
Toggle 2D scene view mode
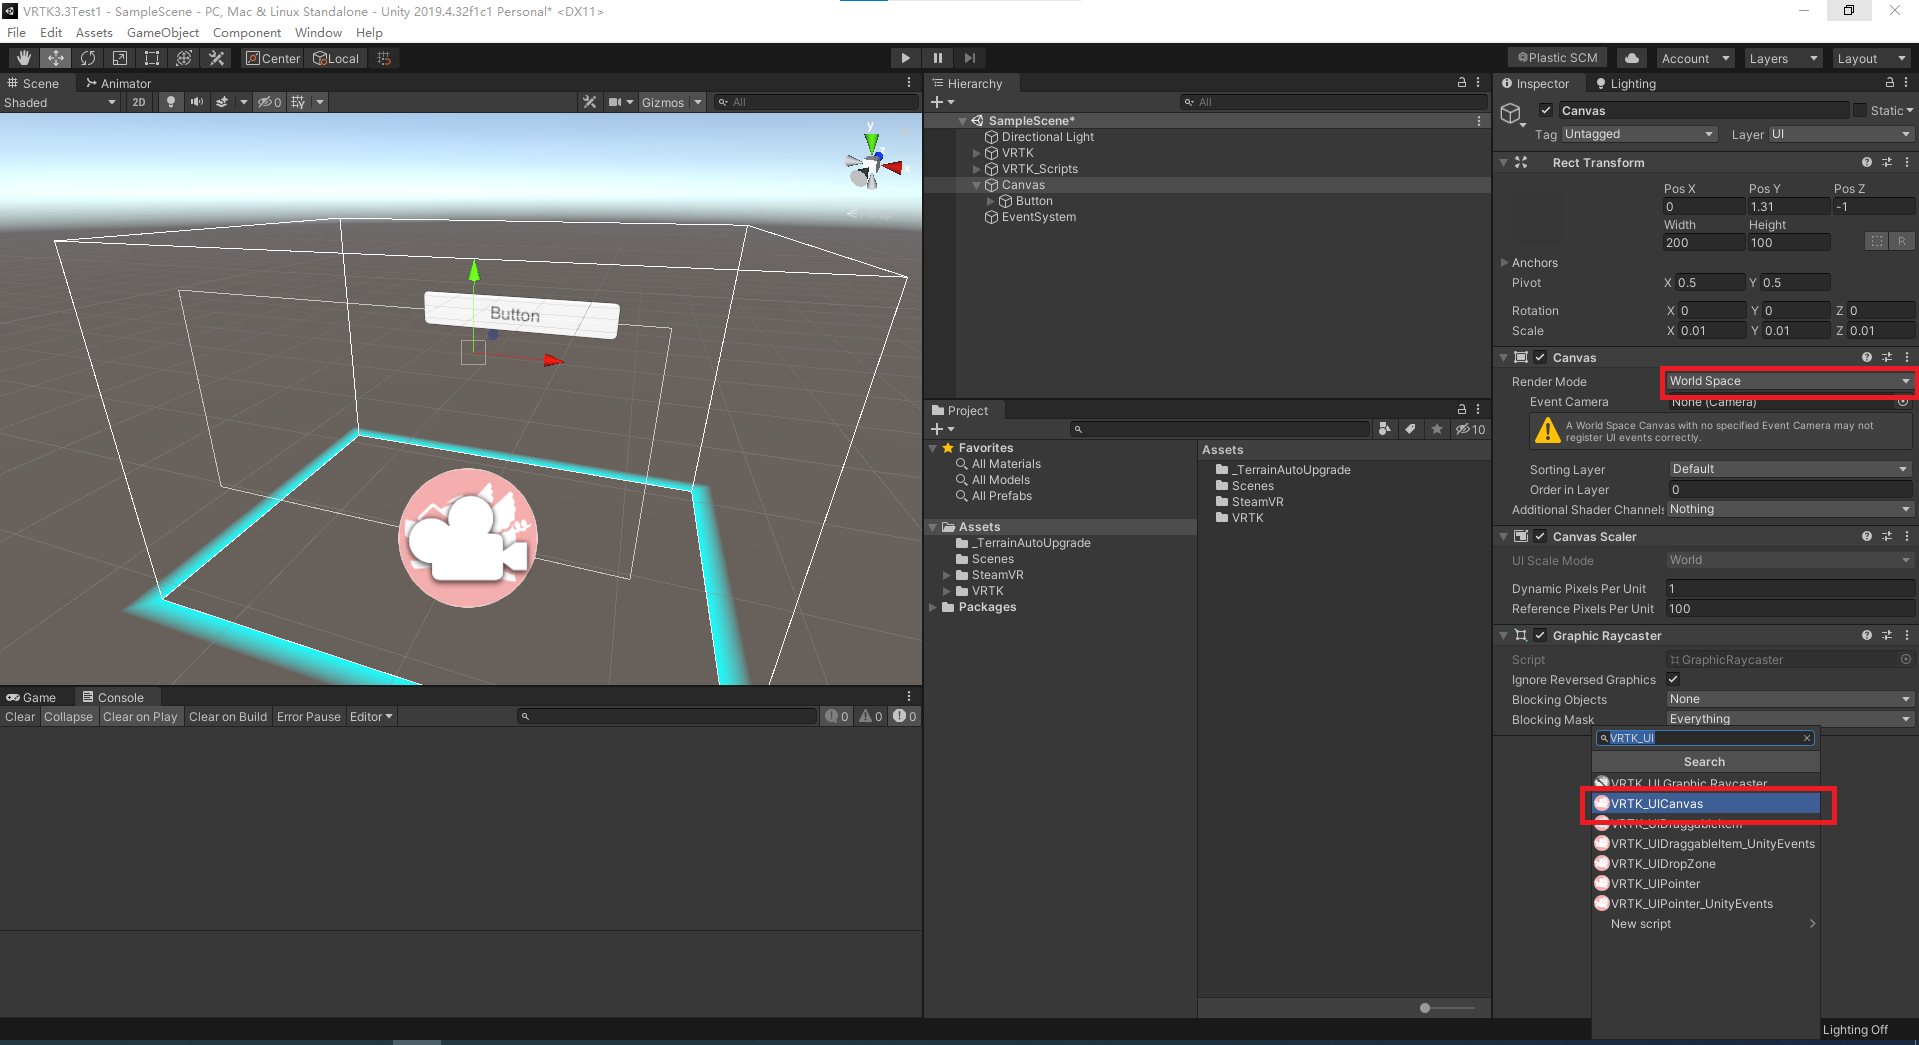click(x=139, y=102)
